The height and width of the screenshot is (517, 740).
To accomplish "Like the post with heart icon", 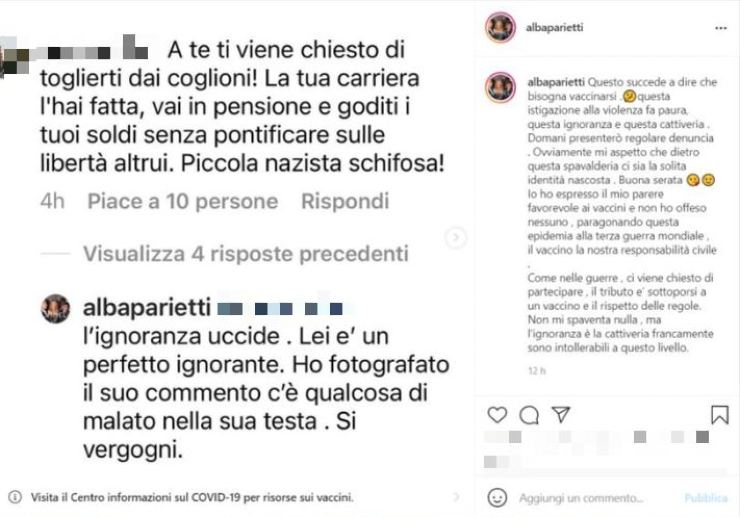I will (497, 415).
